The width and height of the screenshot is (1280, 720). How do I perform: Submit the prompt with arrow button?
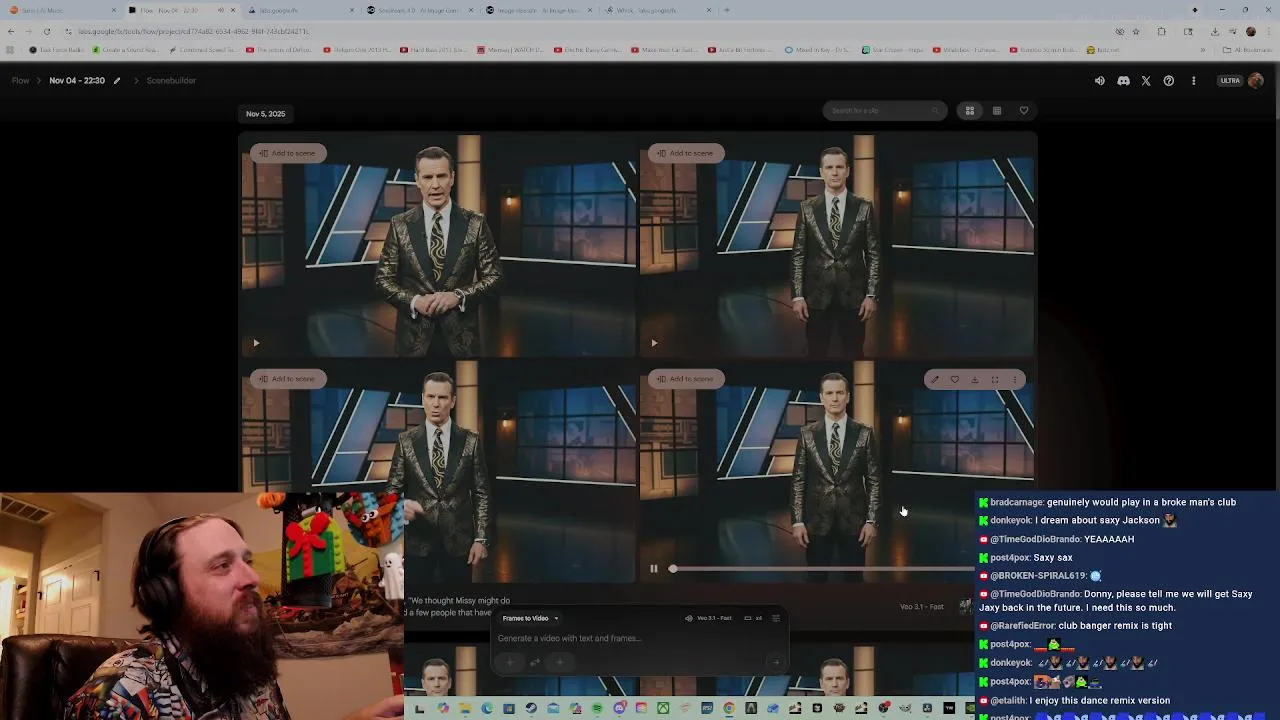click(776, 662)
